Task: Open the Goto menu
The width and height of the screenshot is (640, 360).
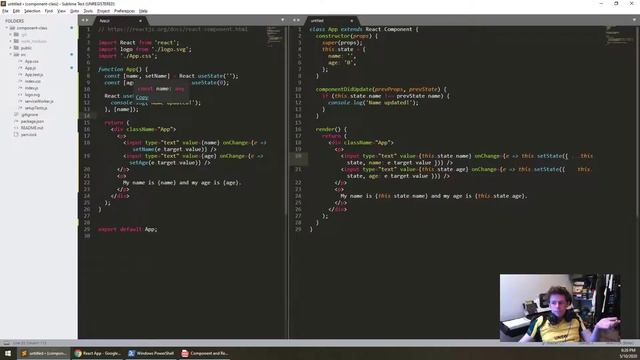Action: [75, 11]
